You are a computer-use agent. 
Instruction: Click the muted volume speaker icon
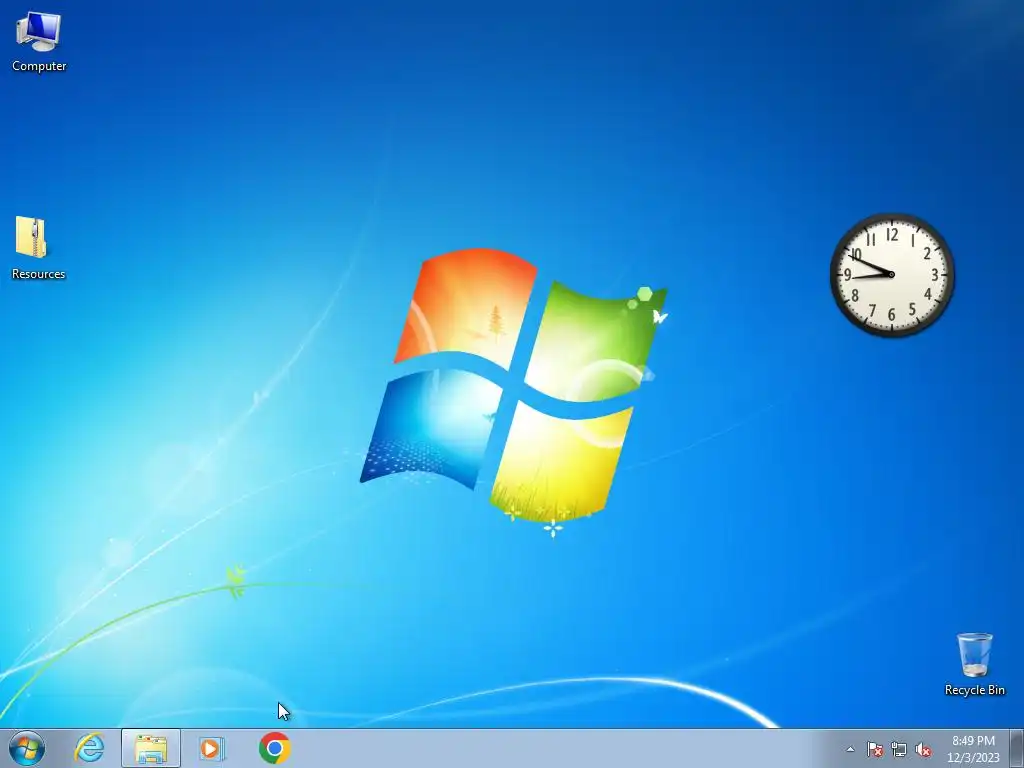pos(923,749)
